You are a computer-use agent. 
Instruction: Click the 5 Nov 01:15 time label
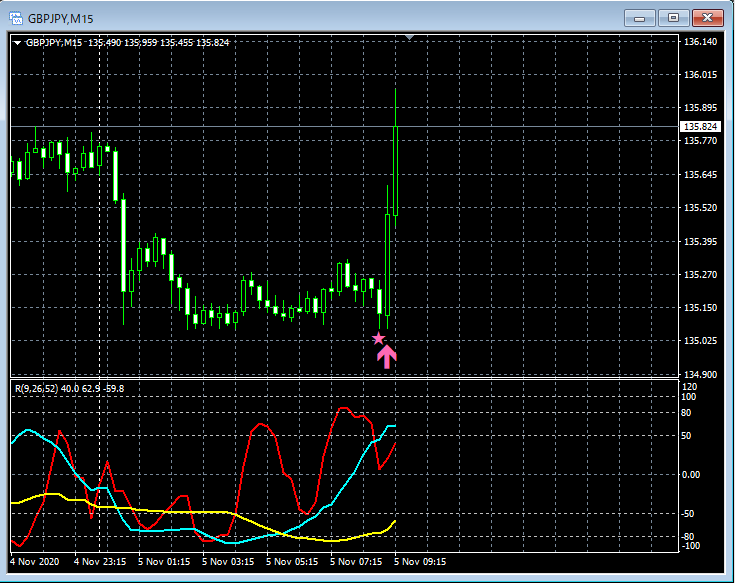(164, 561)
